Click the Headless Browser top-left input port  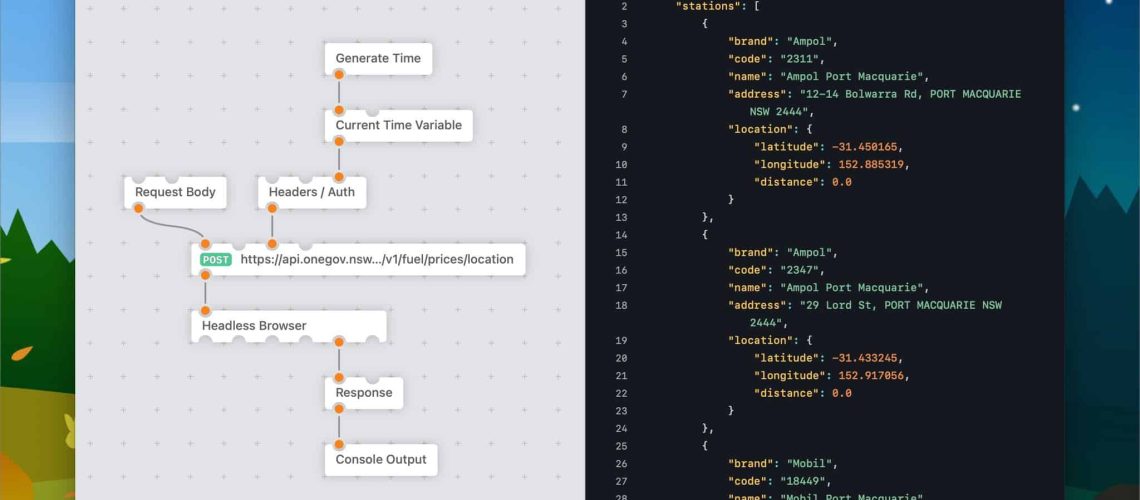click(205, 310)
